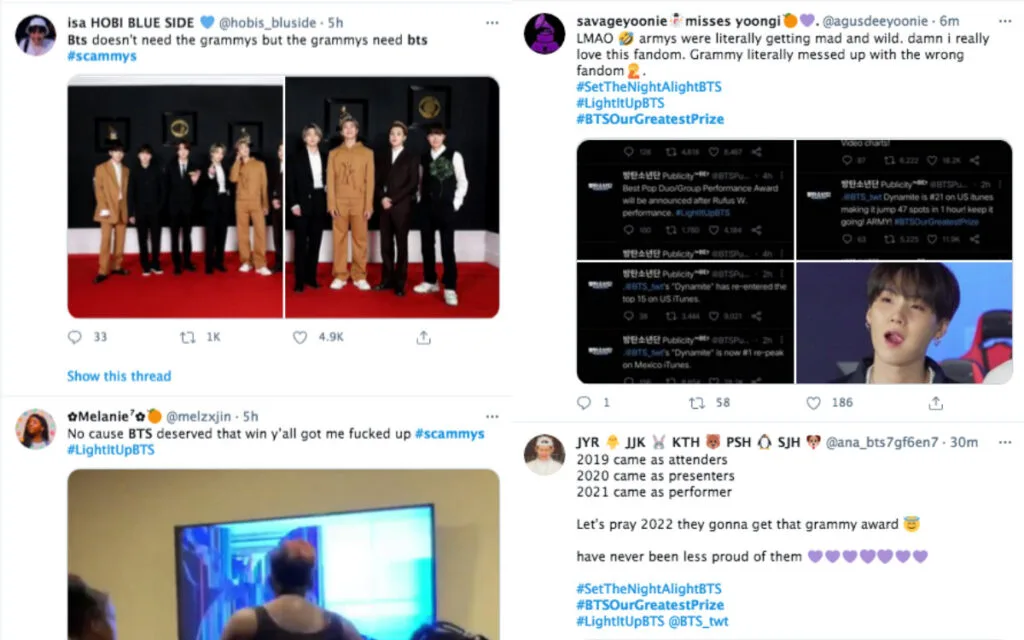Open #BTSOurGreatestPrize hashtag in agusdeeyoonie tweet
The width and height of the screenshot is (1024, 640).
point(650,119)
